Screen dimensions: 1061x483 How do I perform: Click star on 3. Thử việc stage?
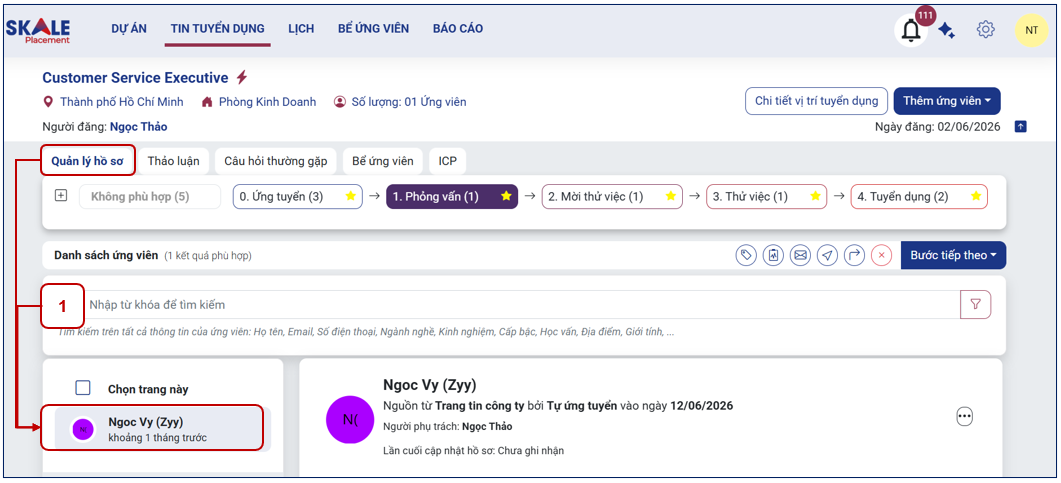pyautogui.click(x=815, y=196)
